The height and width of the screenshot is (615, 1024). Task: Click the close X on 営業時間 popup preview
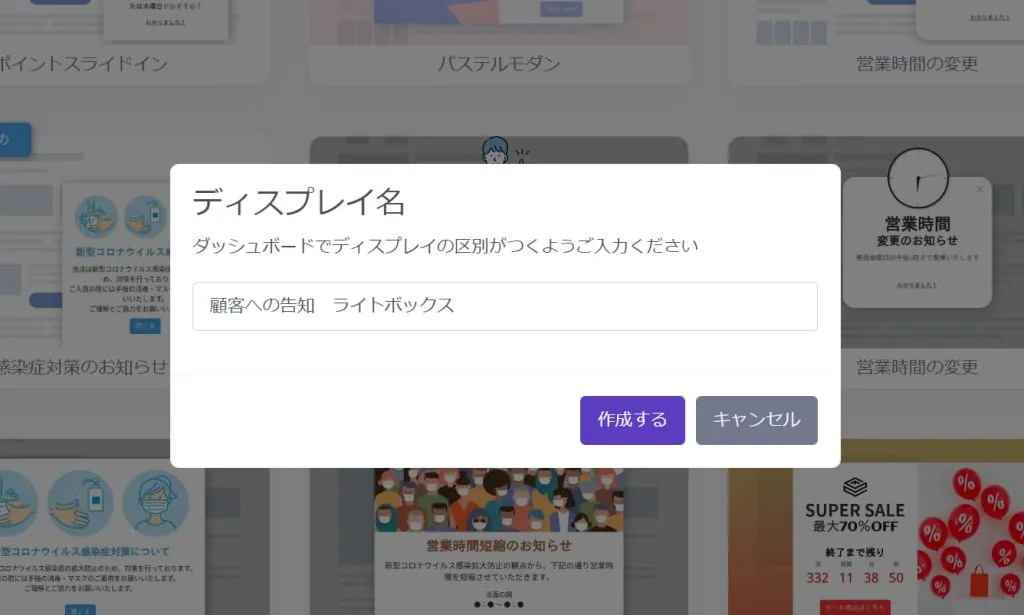pos(979,189)
